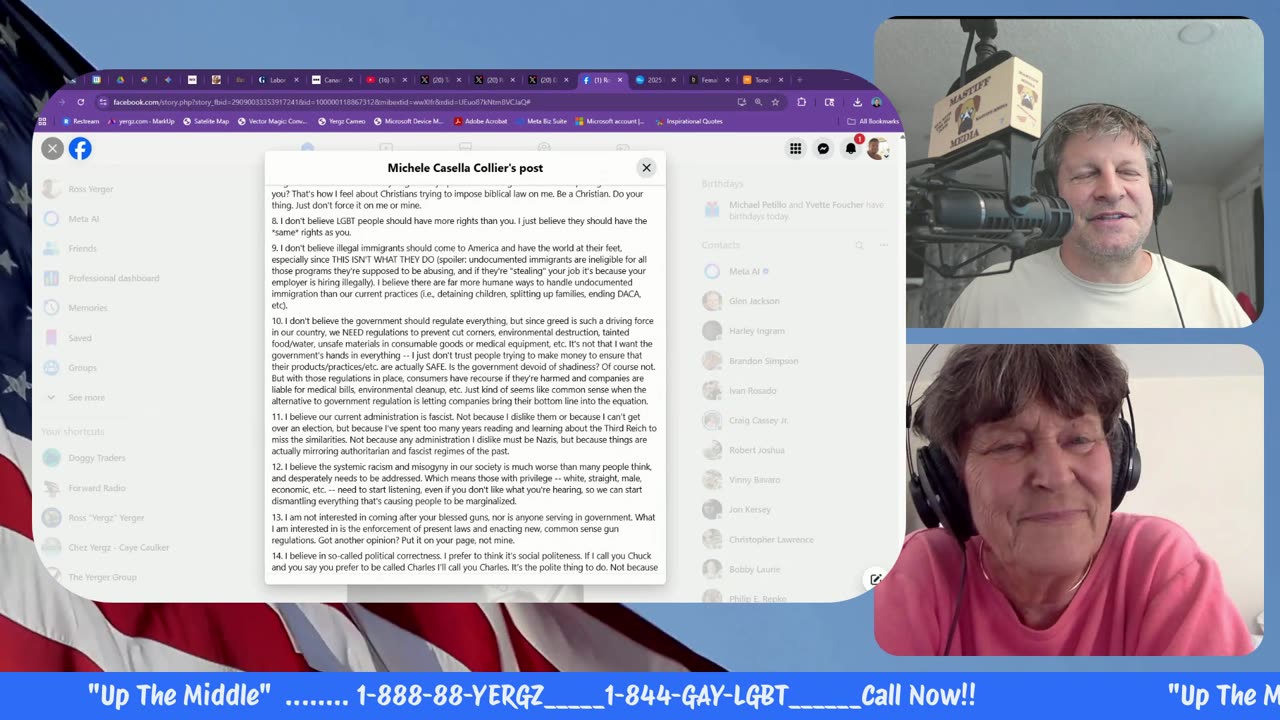This screenshot has height=720, width=1280.
Task: Close Michele Casella Collier's post dialog
Action: pos(646,168)
